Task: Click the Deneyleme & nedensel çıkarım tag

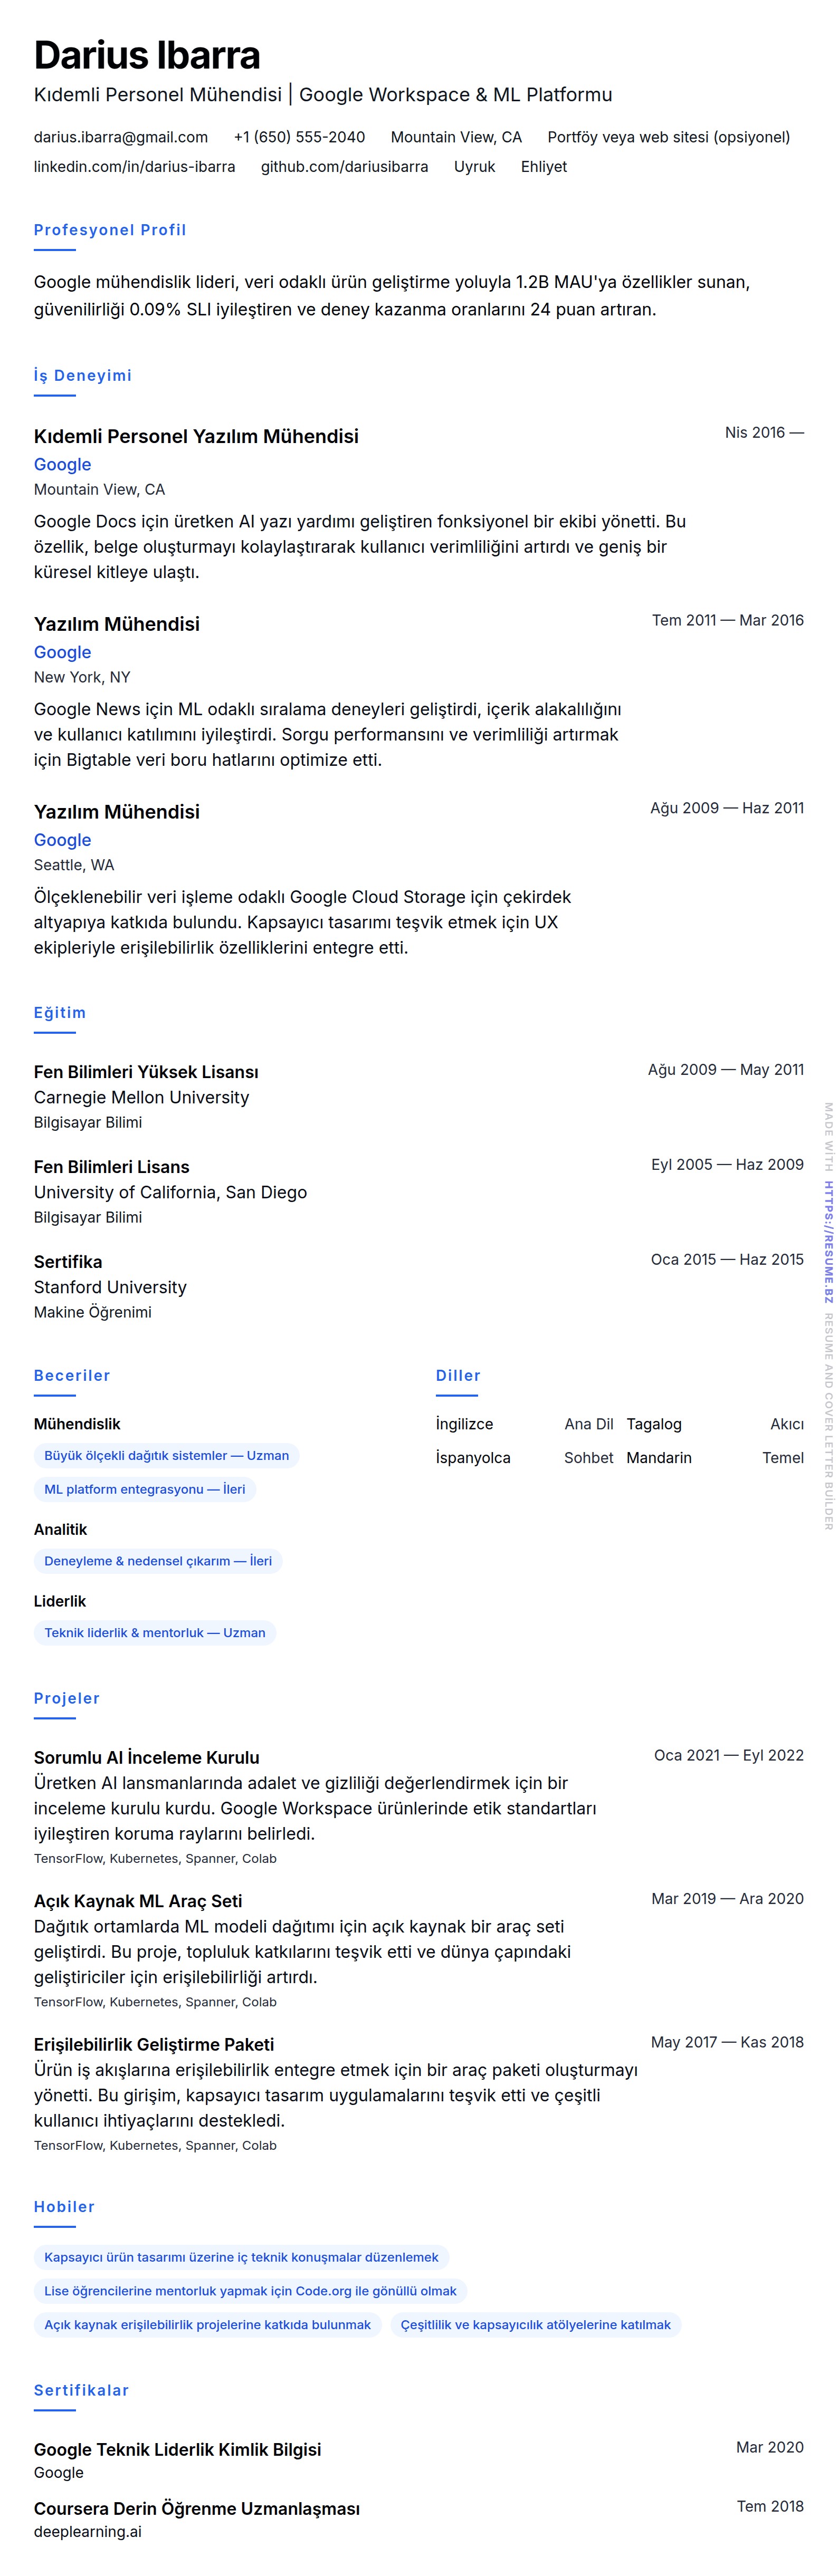Action: 157,1562
